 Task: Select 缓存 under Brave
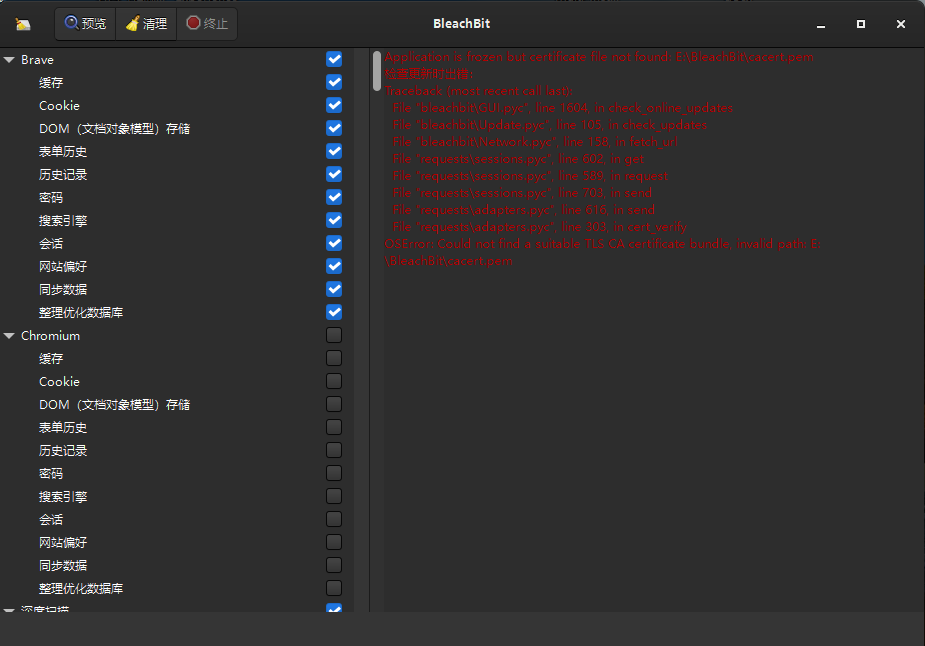click(x=51, y=83)
